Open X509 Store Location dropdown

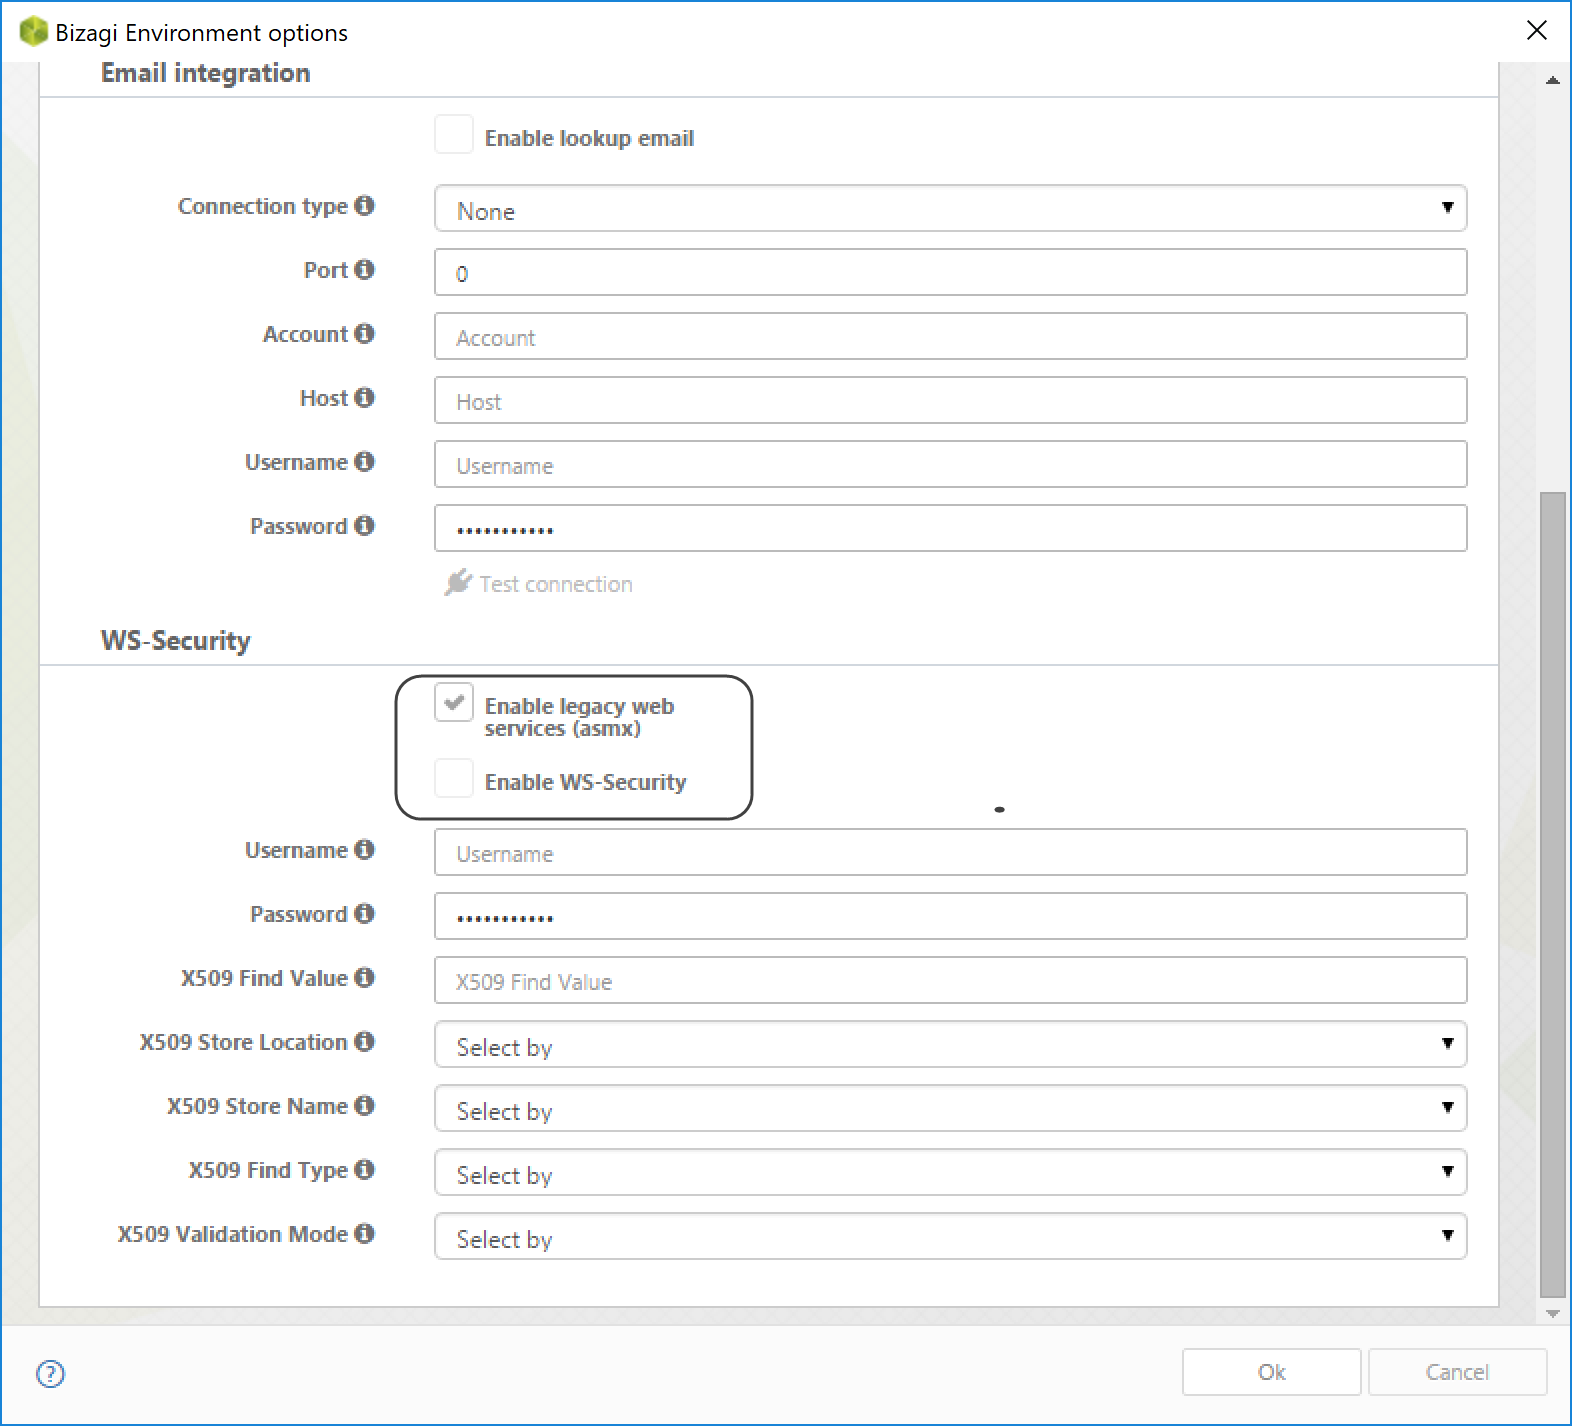tap(951, 1044)
